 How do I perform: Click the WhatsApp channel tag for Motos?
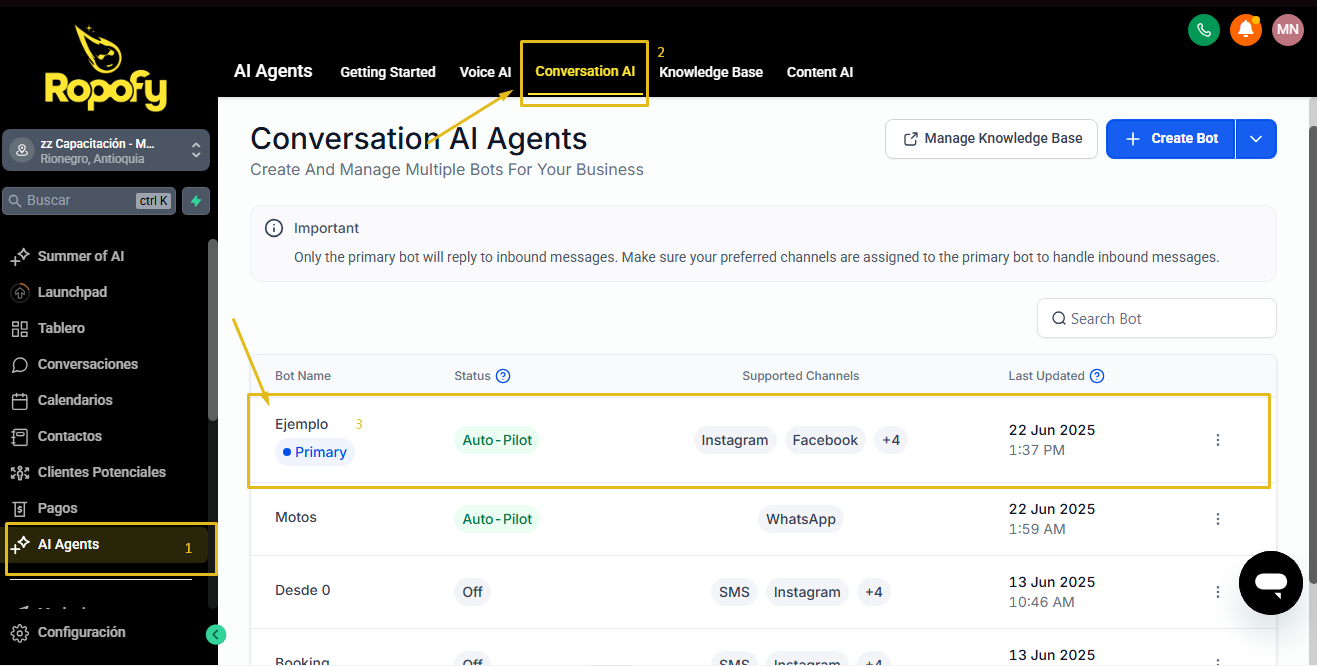[x=801, y=519]
